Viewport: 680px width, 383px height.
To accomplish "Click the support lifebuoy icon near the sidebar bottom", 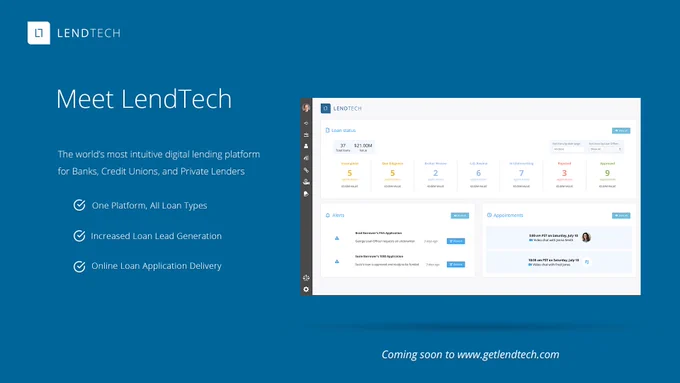I will click(306, 278).
